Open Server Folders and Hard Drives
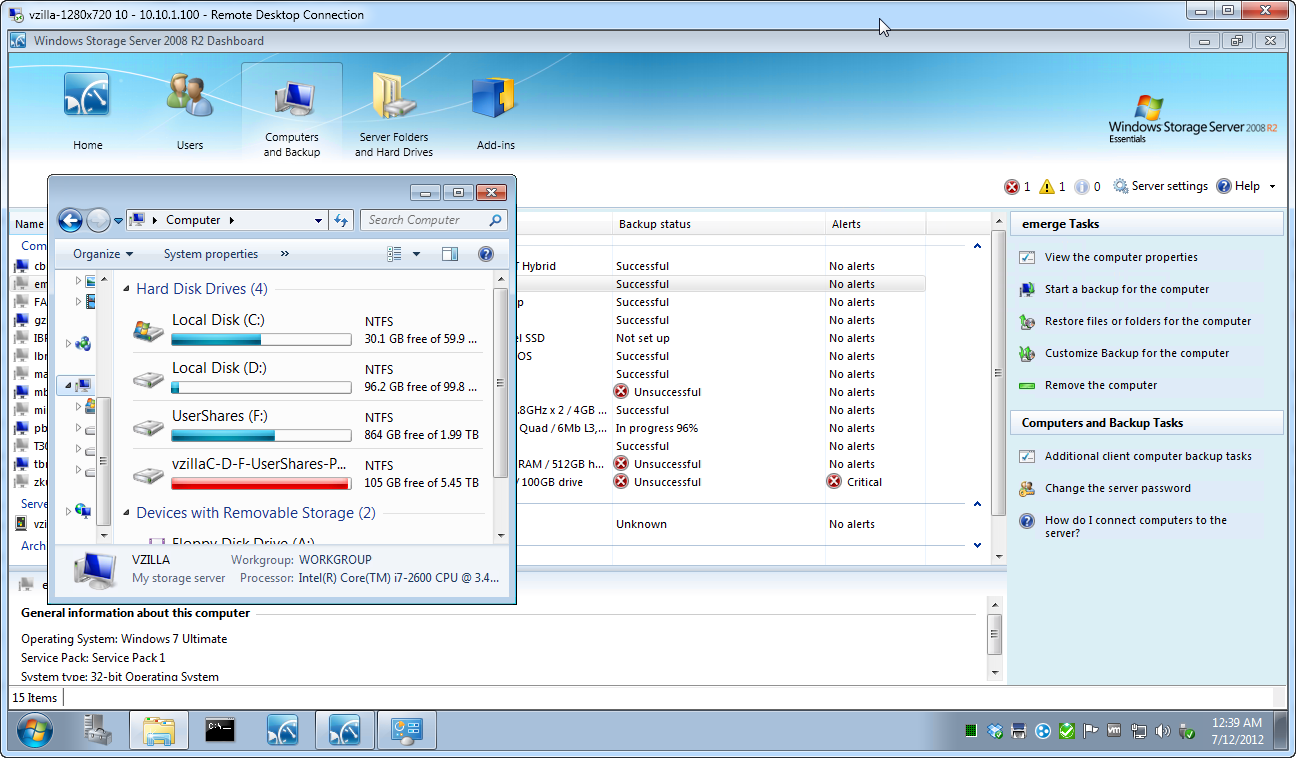The width and height of the screenshot is (1296, 758). 394,112
